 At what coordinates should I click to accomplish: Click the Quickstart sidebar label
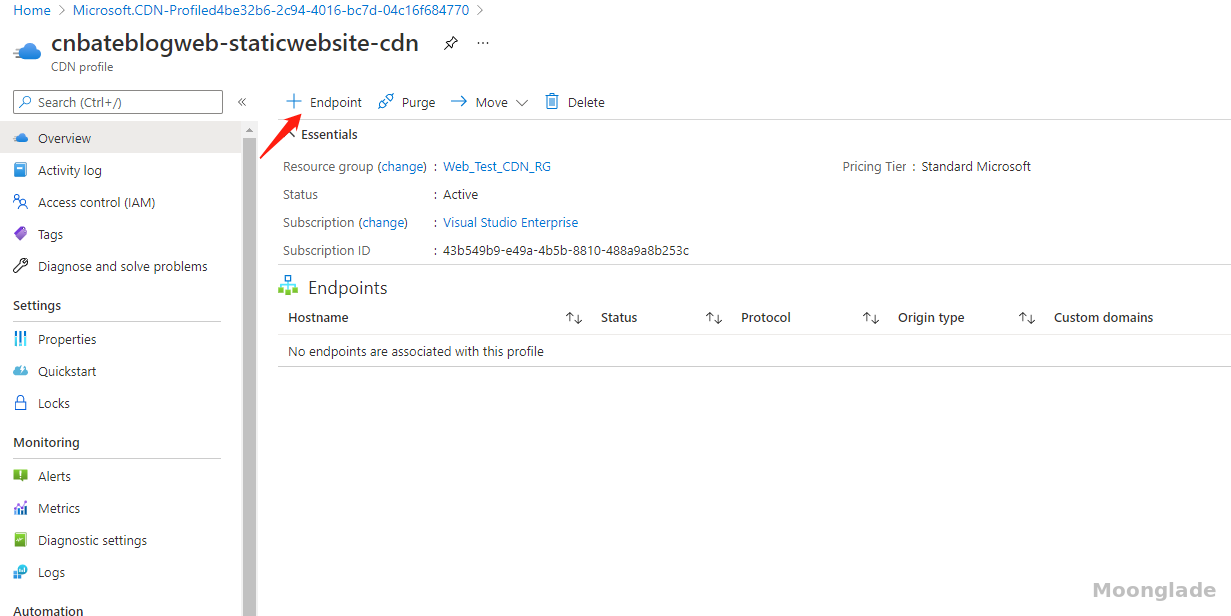[67, 371]
